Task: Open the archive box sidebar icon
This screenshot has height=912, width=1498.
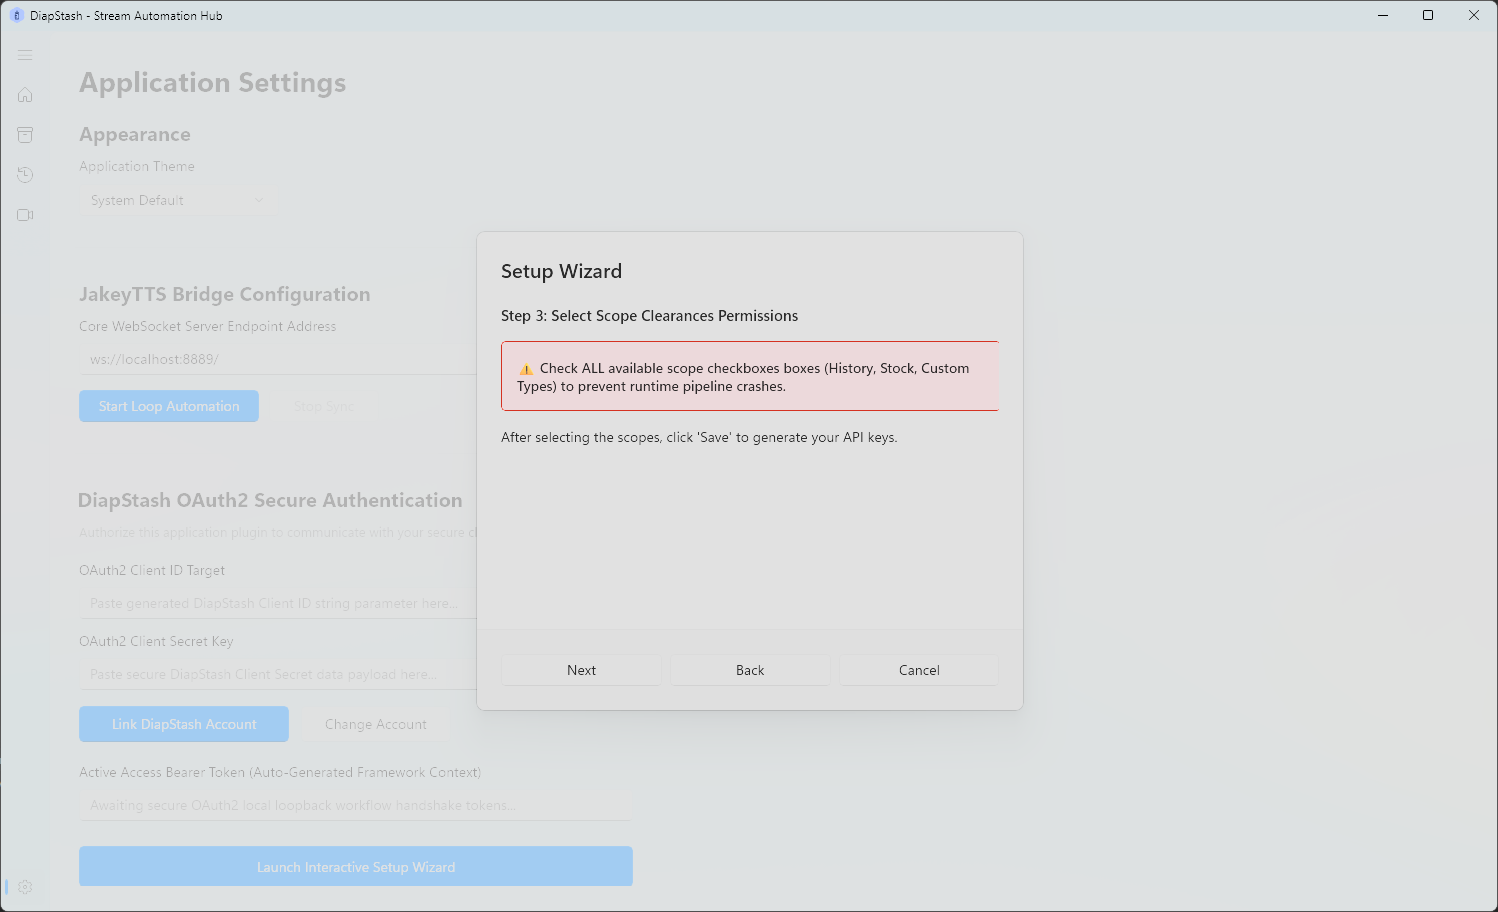Action: [x=25, y=135]
